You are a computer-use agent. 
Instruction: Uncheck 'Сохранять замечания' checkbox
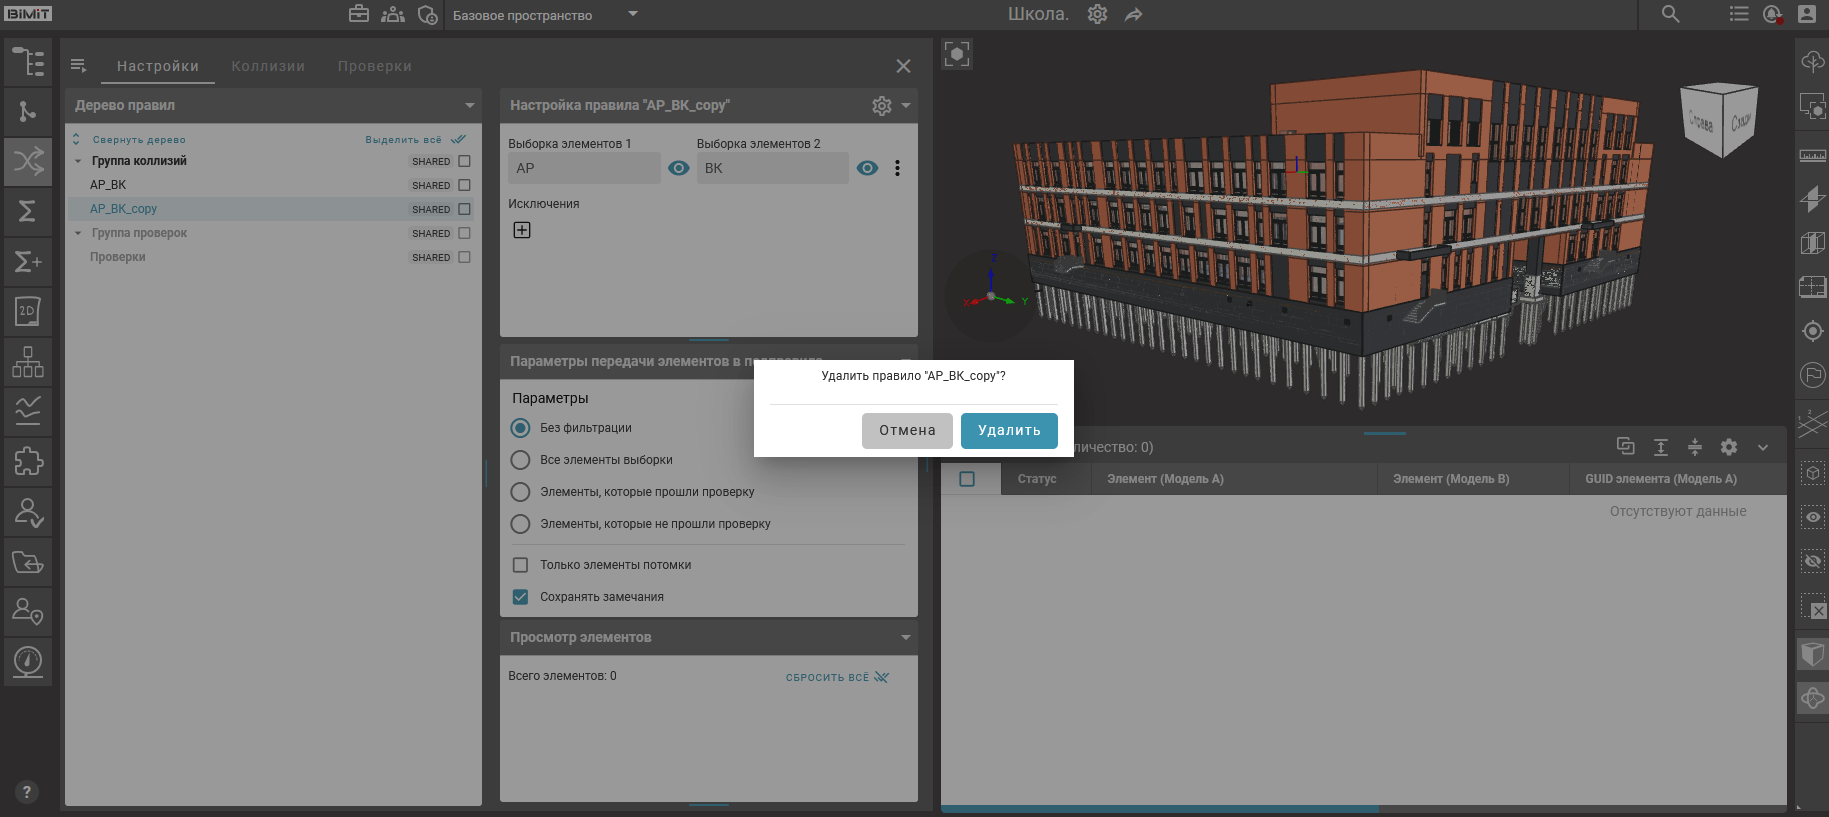coord(520,597)
